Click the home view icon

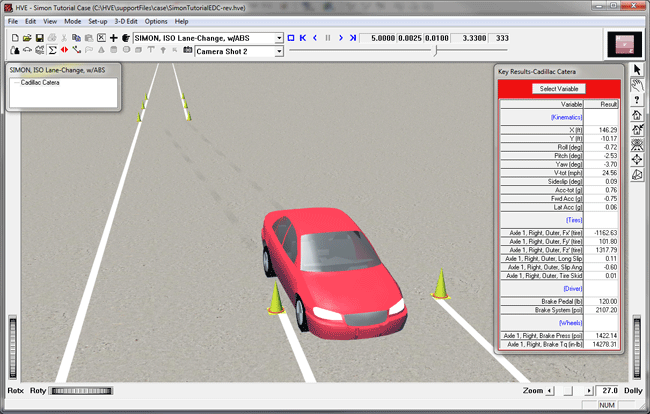click(637, 115)
